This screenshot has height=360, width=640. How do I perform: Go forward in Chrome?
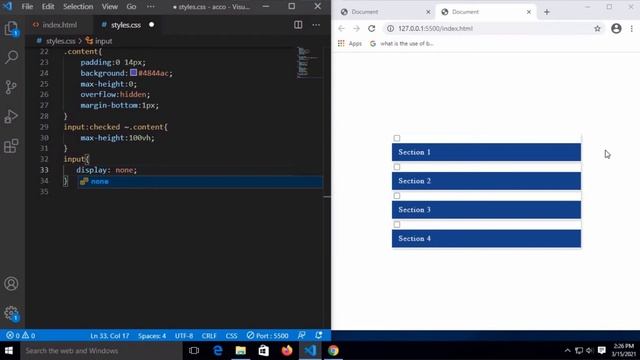pos(356,29)
